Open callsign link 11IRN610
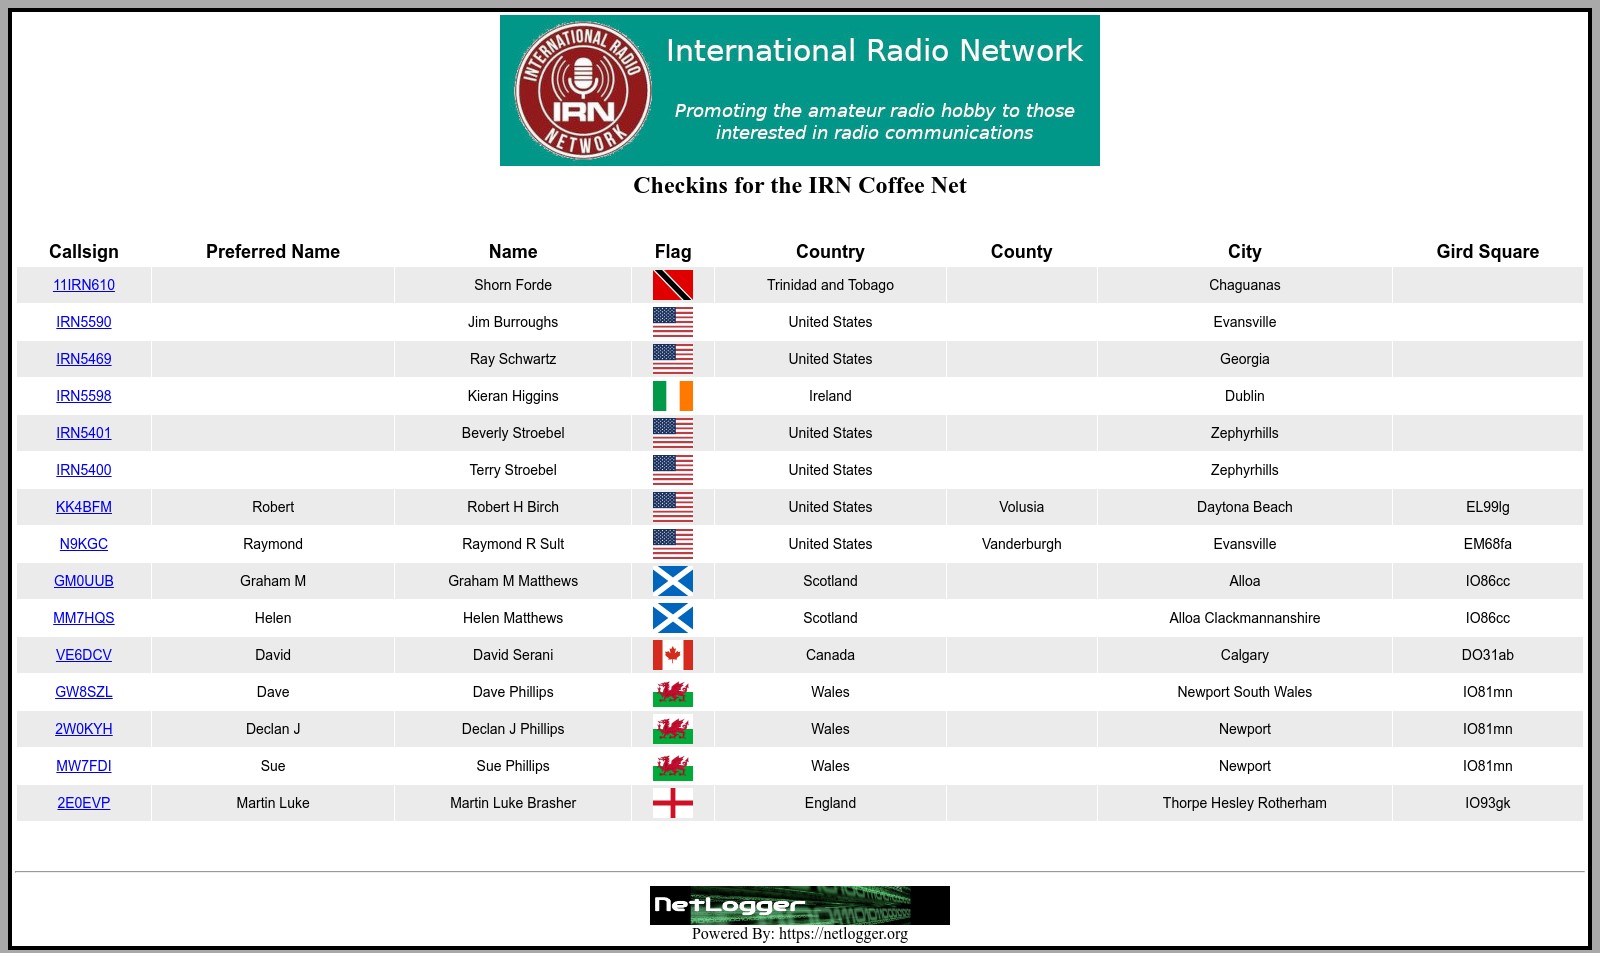1600x953 pixels. click(x=84, y=285)
